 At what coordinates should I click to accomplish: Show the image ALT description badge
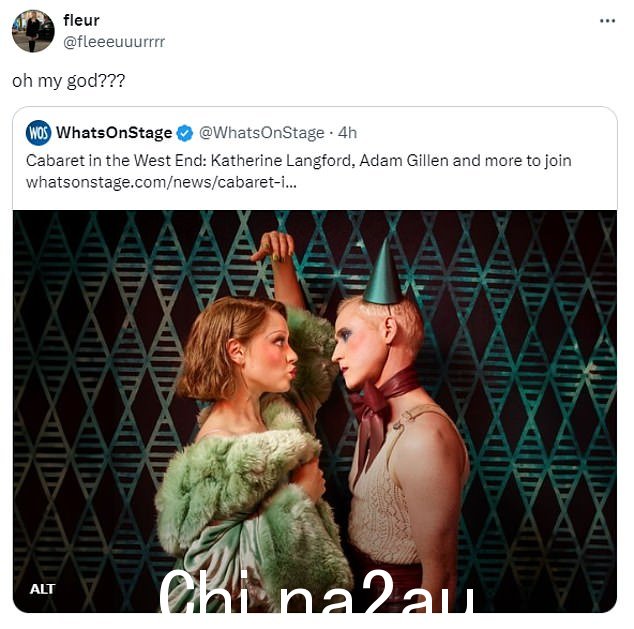tap(42, 589)
